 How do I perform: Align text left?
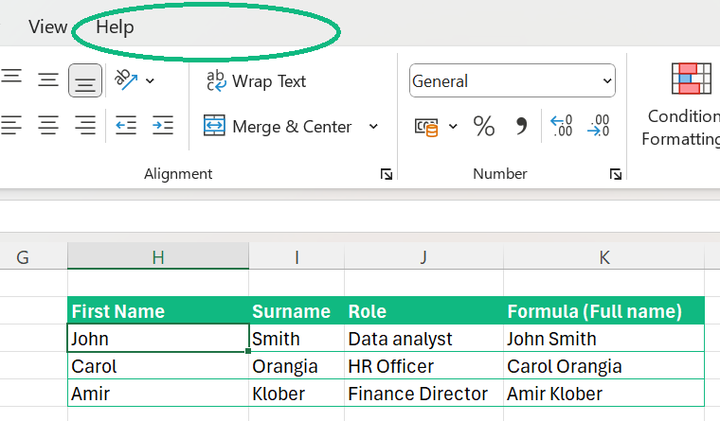(11, 125)
